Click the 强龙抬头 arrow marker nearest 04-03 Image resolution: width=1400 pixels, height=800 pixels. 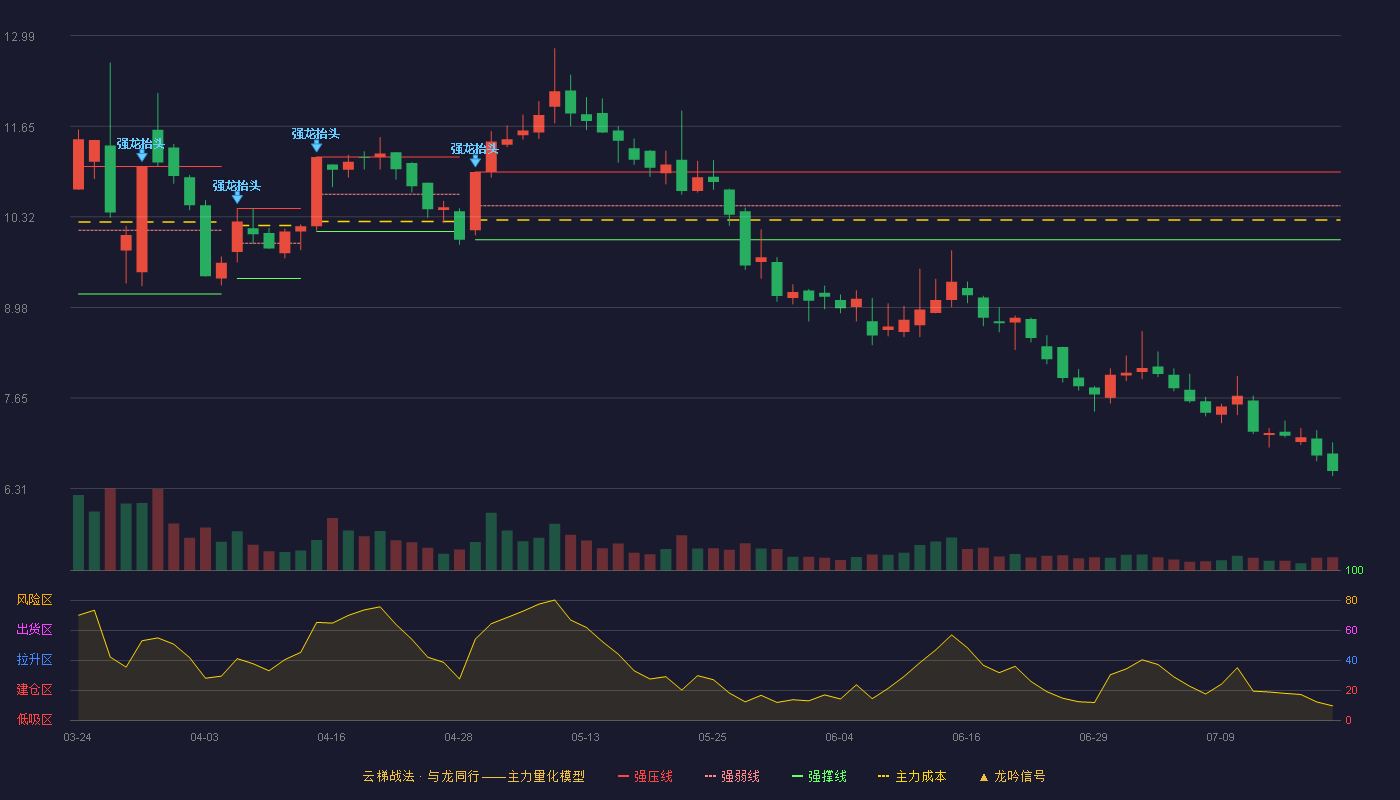(237, 198)
